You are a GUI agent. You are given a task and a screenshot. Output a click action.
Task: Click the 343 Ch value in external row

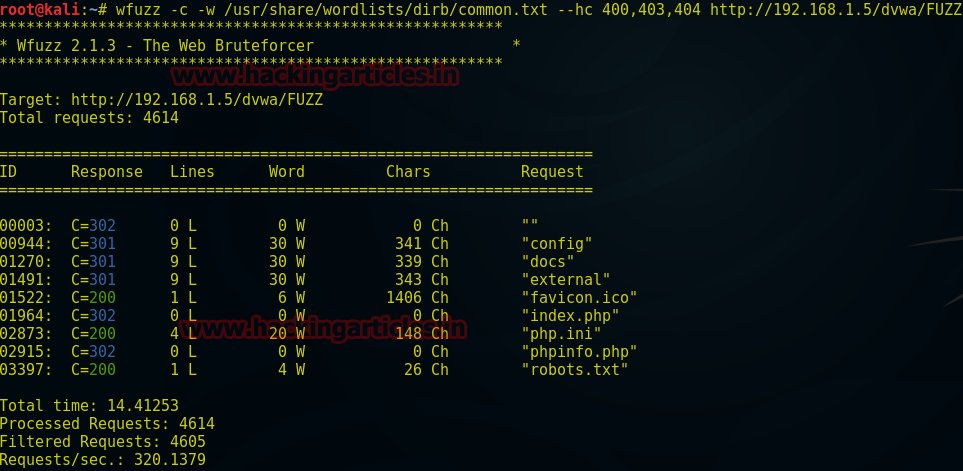(x=422, y=279)
